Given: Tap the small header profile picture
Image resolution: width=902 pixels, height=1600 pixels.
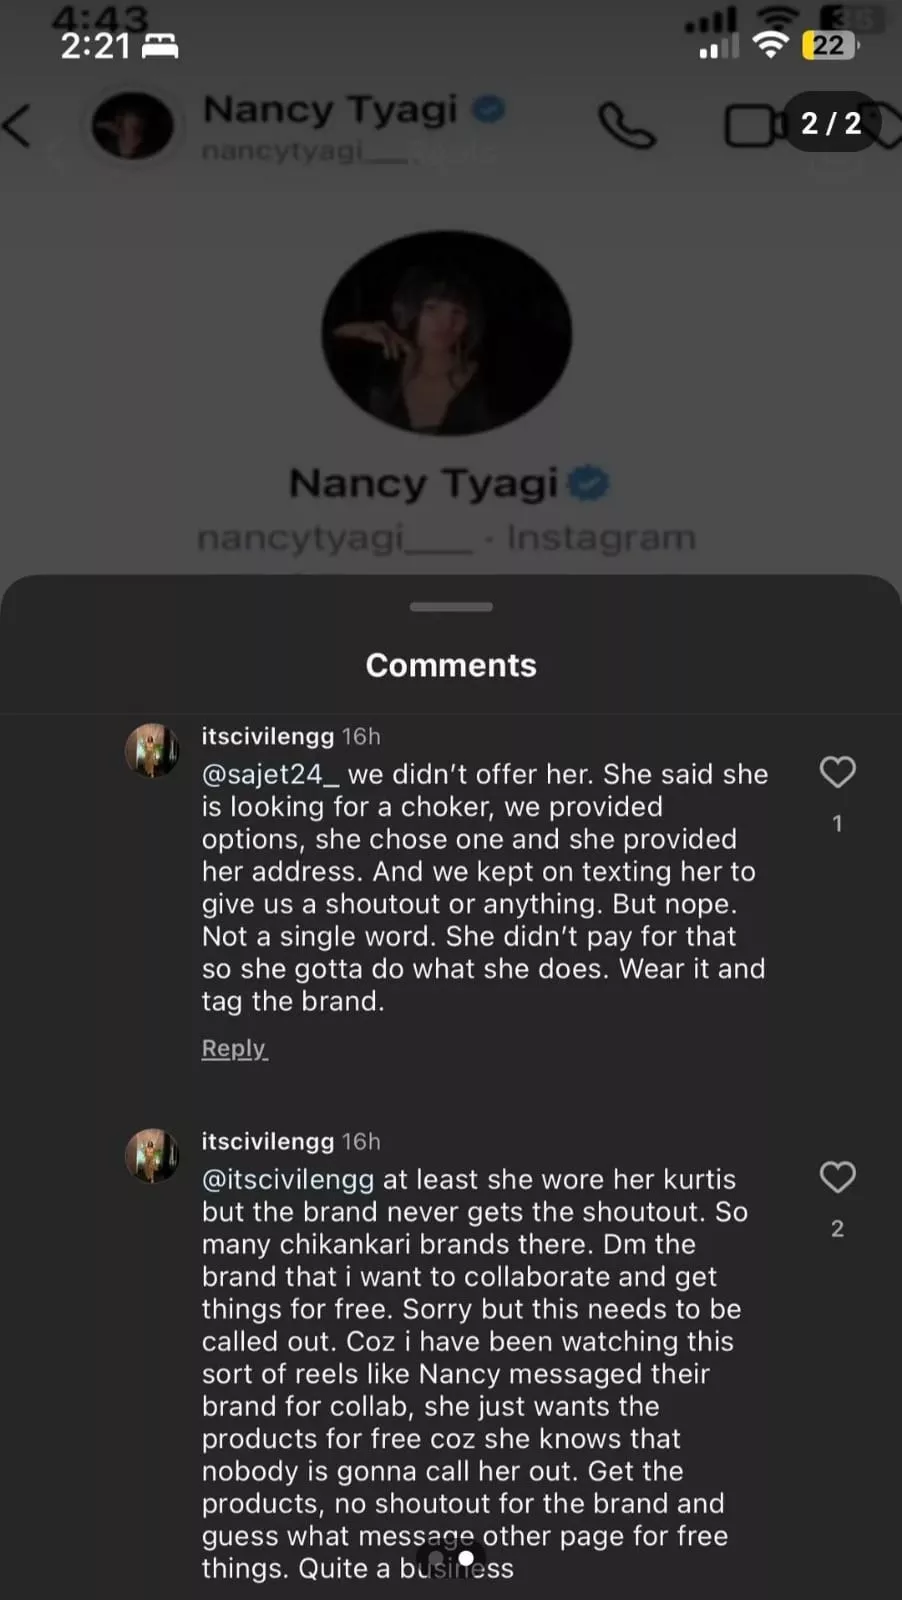Looking at the screenshot, I should point(132,126).
